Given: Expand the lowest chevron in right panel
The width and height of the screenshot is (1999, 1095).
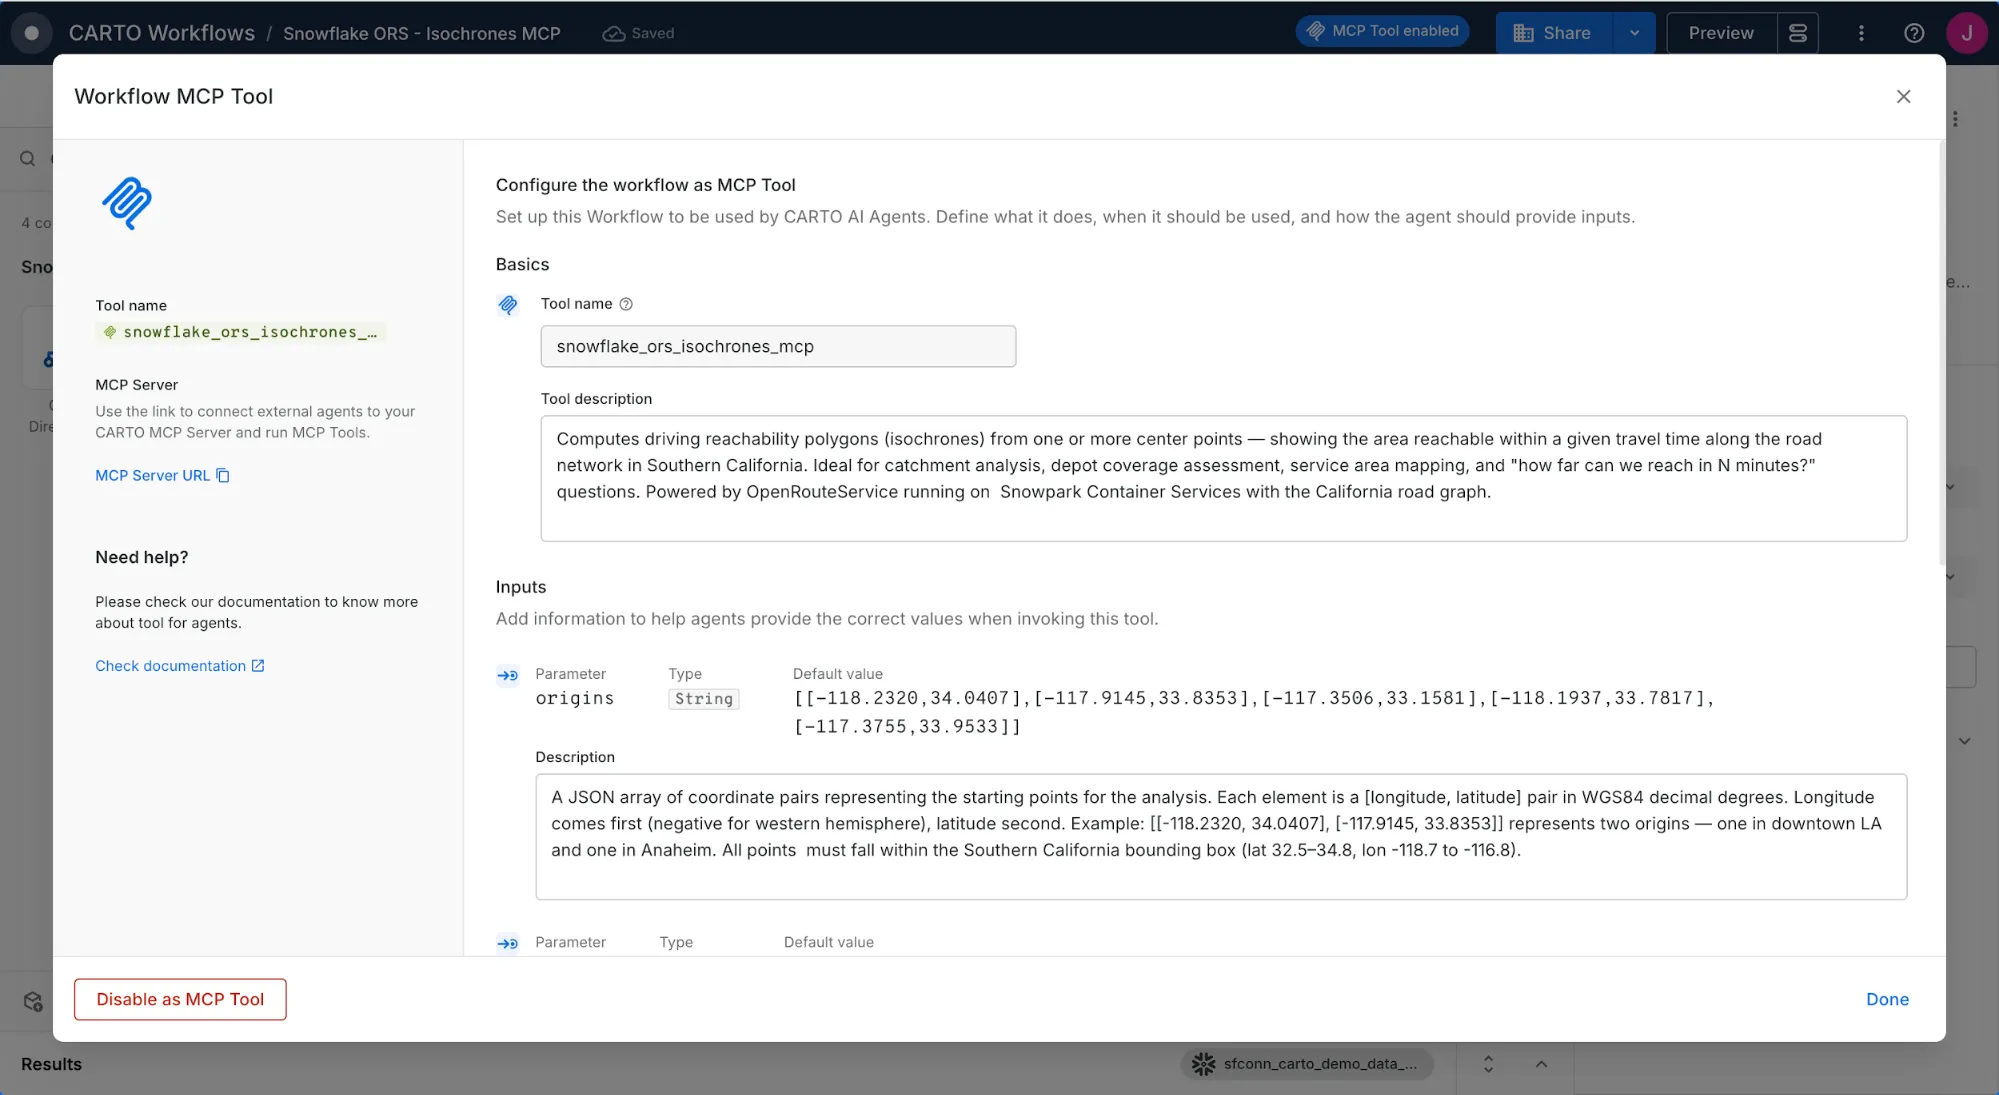Looking at the screenshot, I should (x=1964, y=741).
